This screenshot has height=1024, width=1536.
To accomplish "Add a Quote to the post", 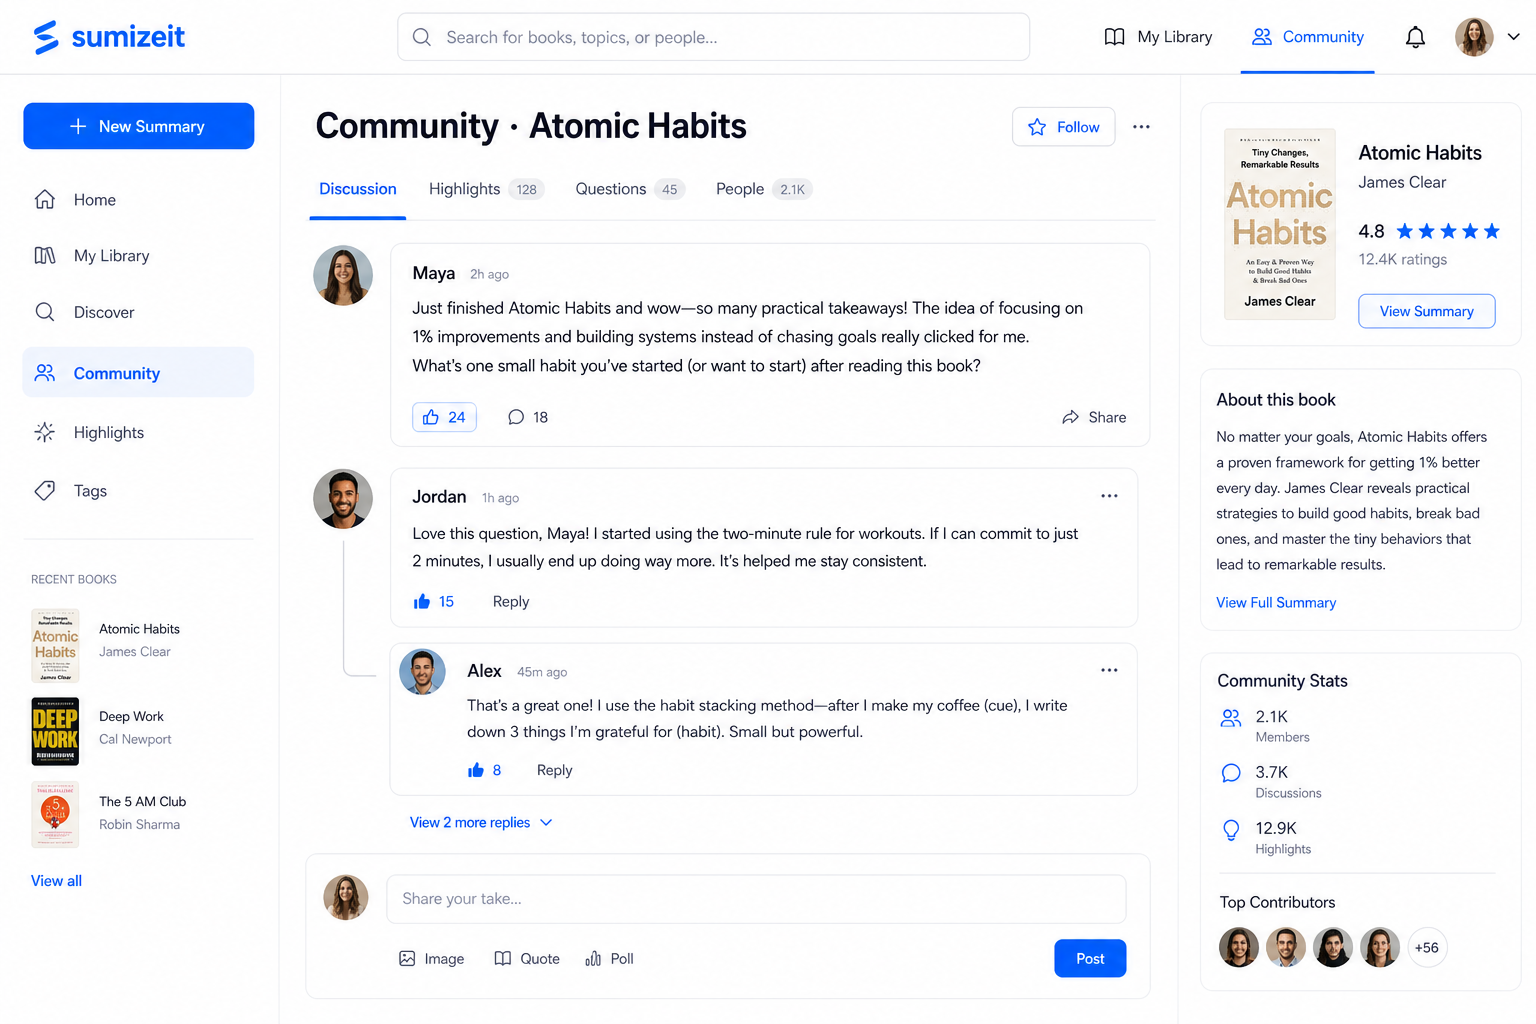I will (527, 958).
